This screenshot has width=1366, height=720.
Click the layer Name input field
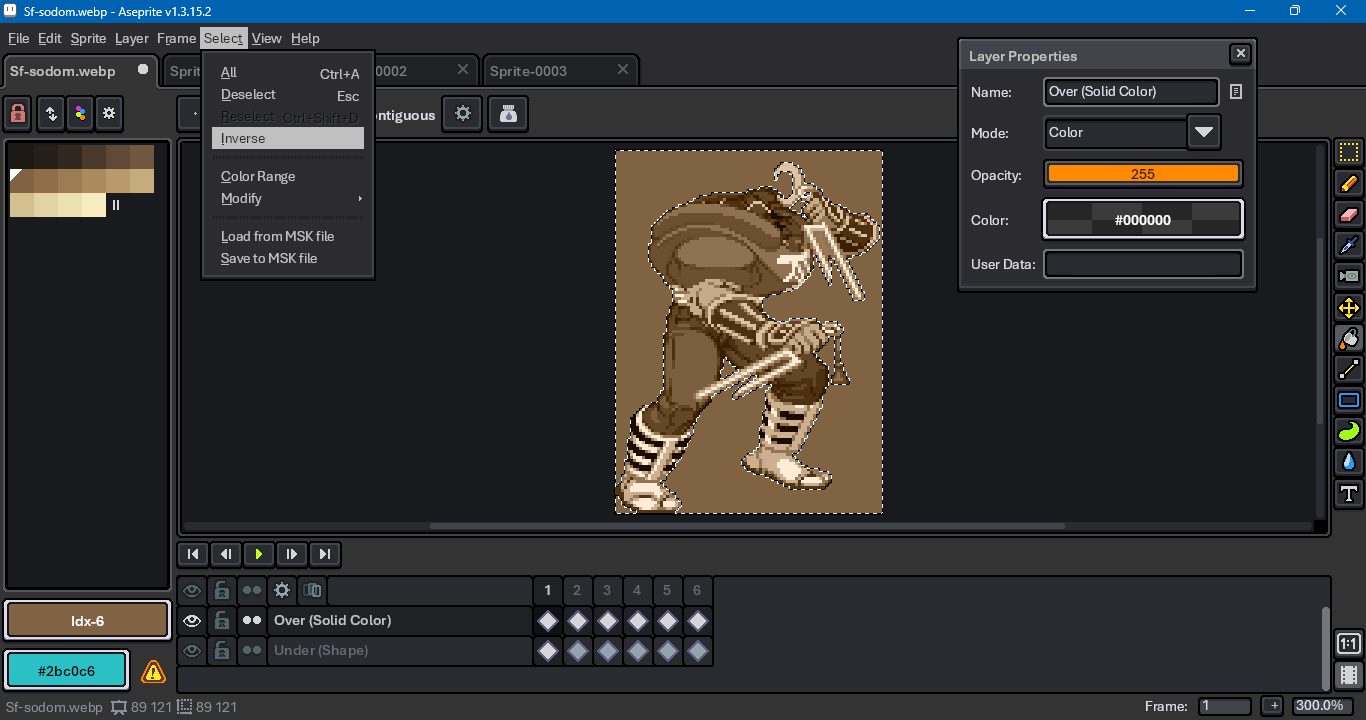(1130, 92)
